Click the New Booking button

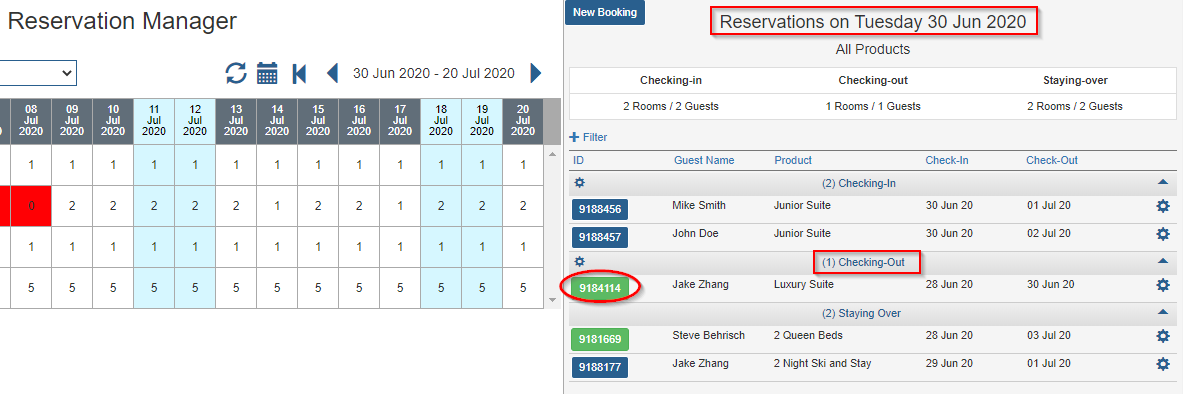click(x=605, y=12)
